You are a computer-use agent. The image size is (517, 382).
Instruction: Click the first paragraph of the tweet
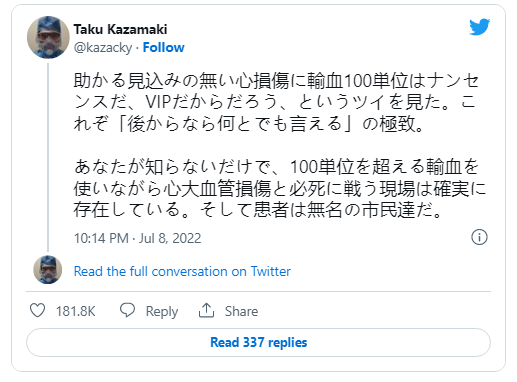[x=276, y=102]
